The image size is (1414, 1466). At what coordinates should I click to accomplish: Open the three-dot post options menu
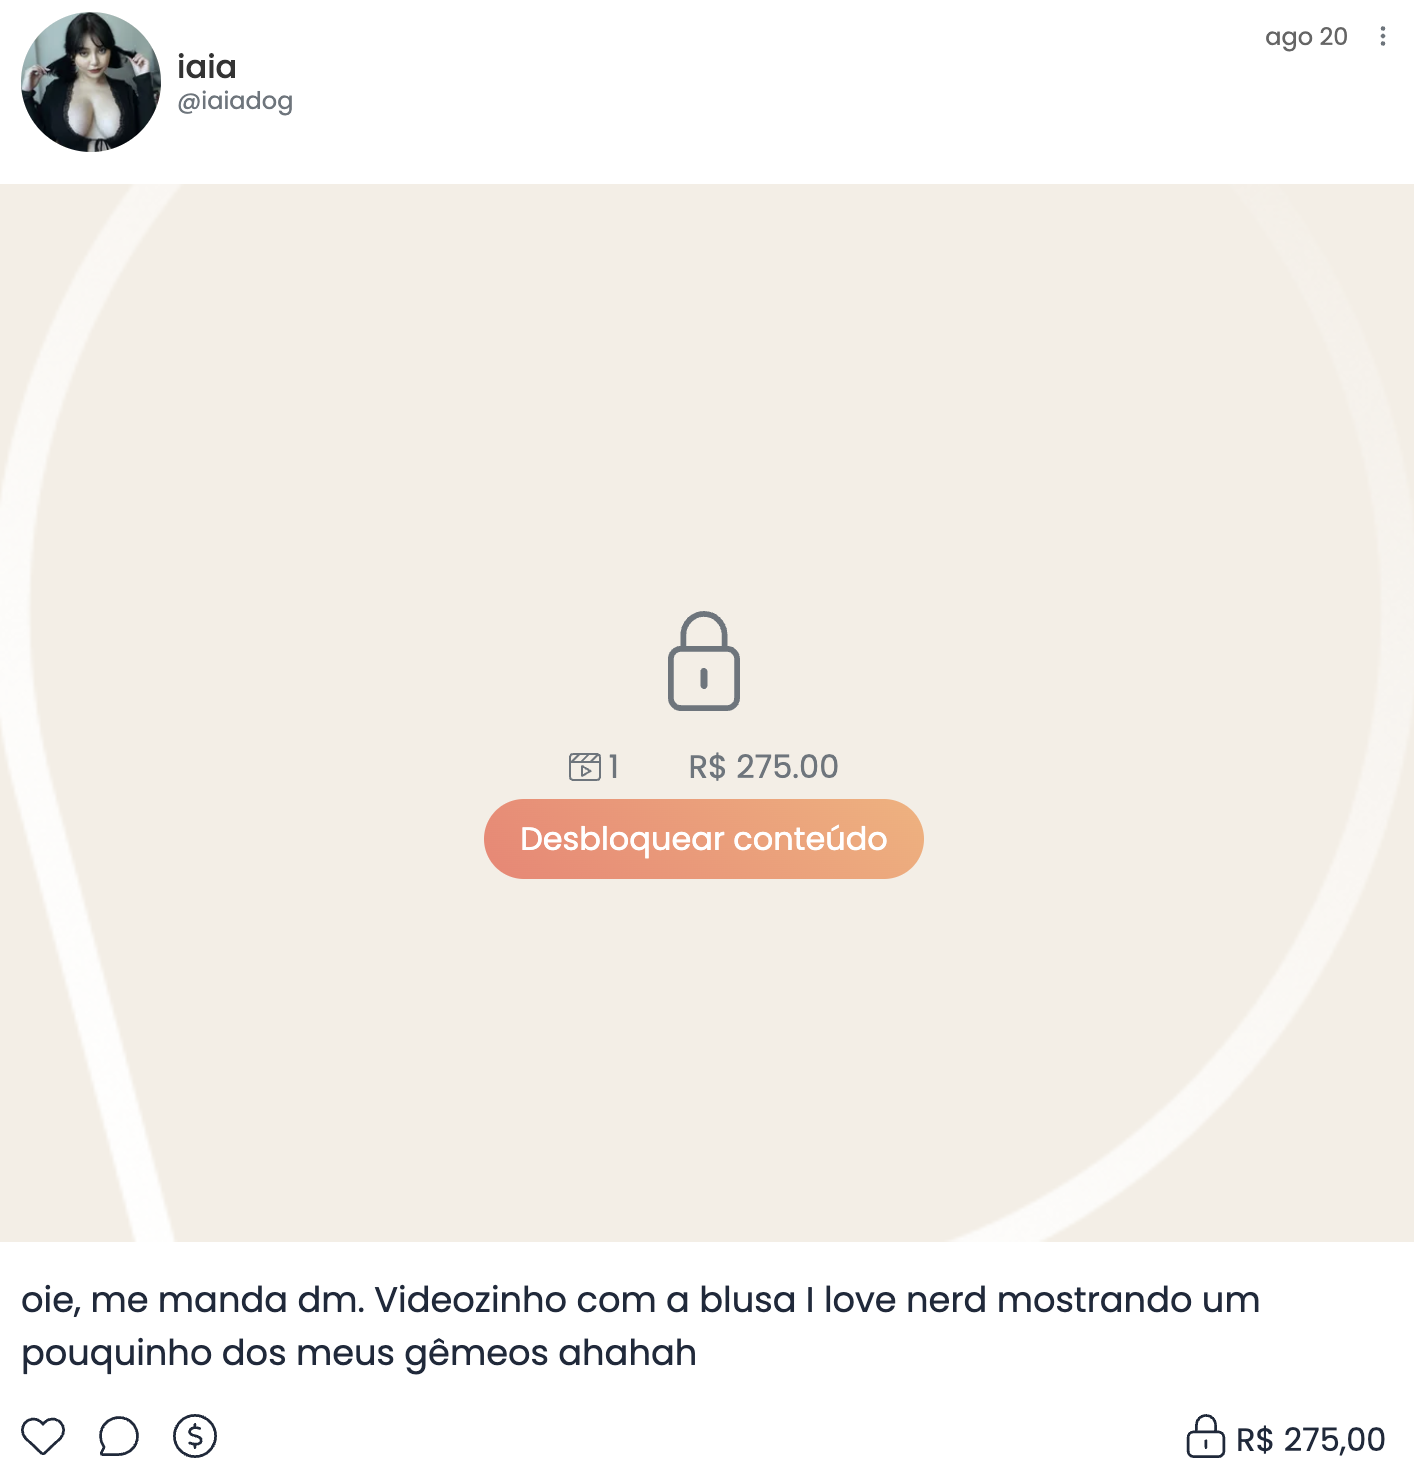(1383, 36)
